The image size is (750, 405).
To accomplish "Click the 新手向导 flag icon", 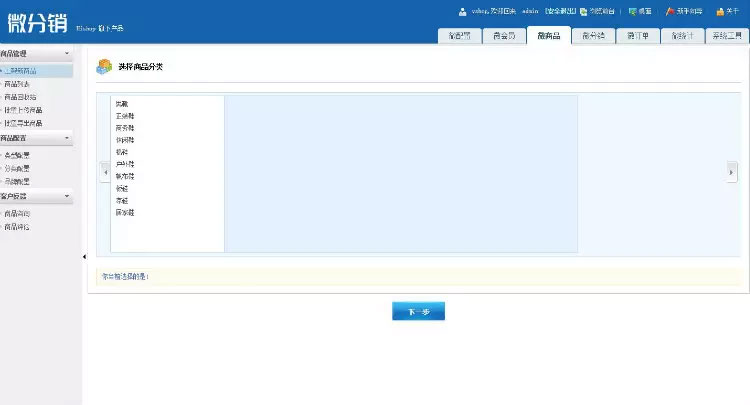I will pos(670,11).
